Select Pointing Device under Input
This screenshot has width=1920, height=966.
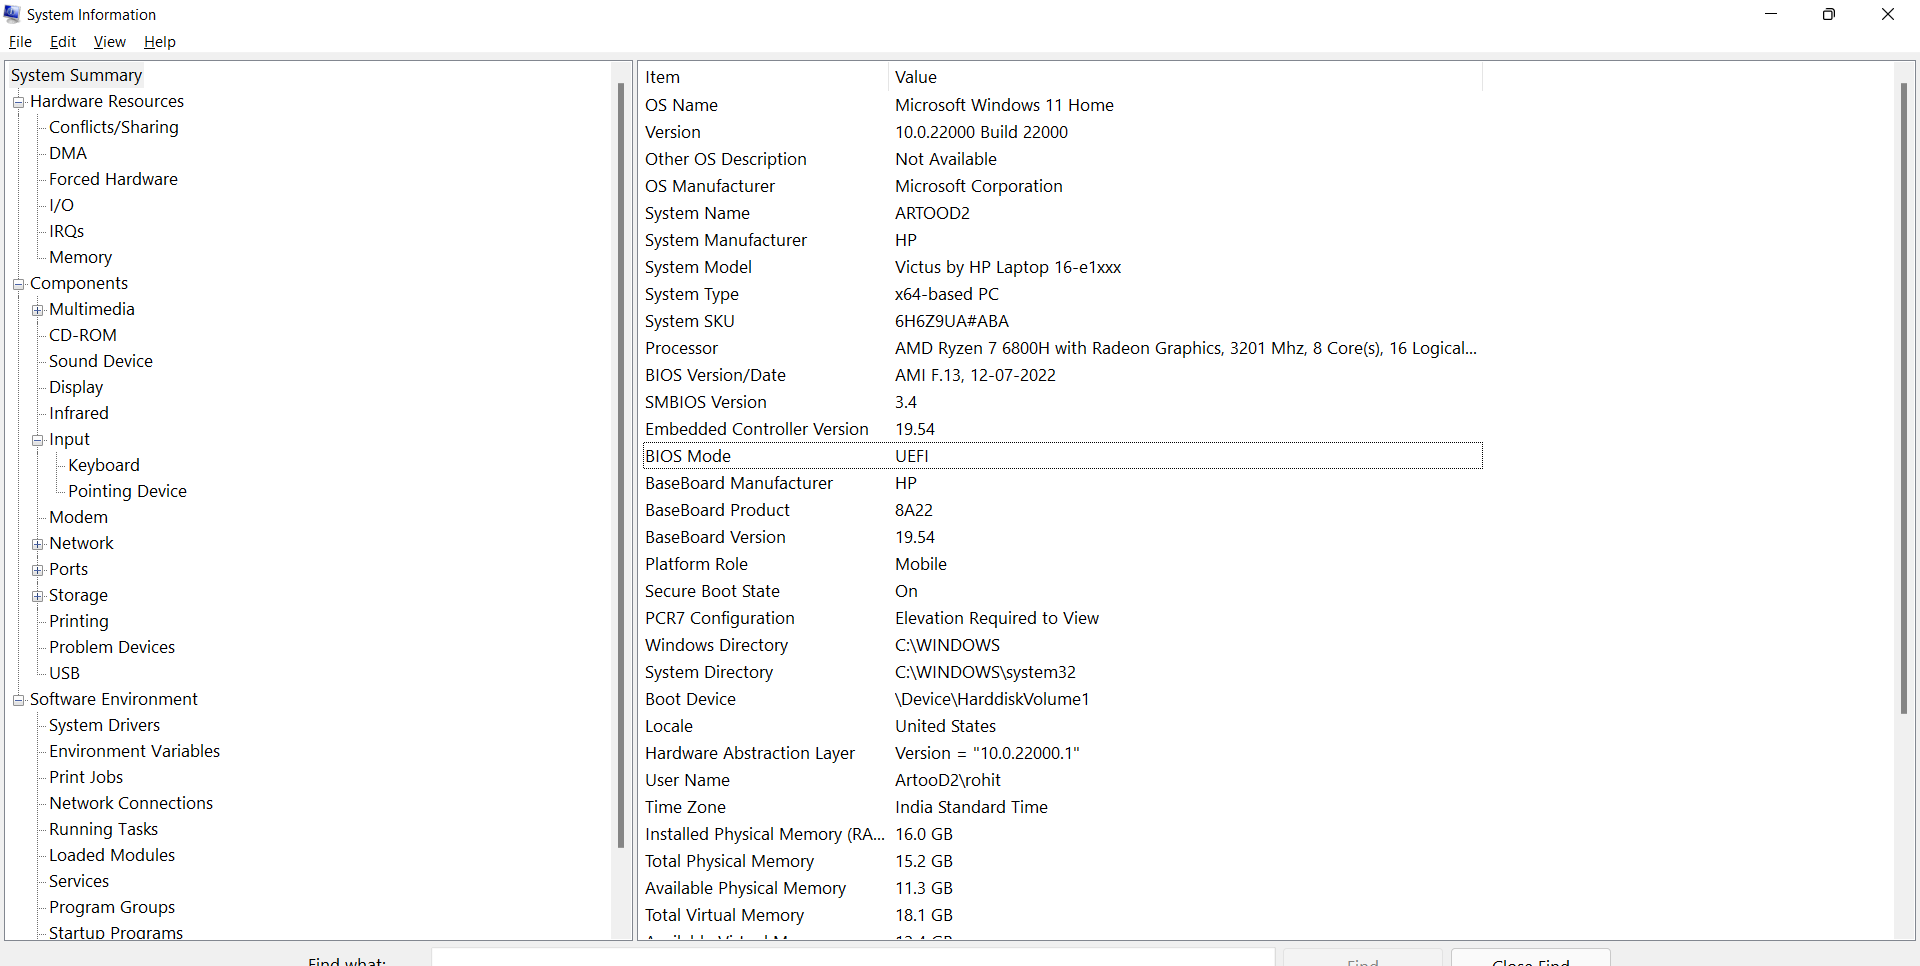pos(127,491)
